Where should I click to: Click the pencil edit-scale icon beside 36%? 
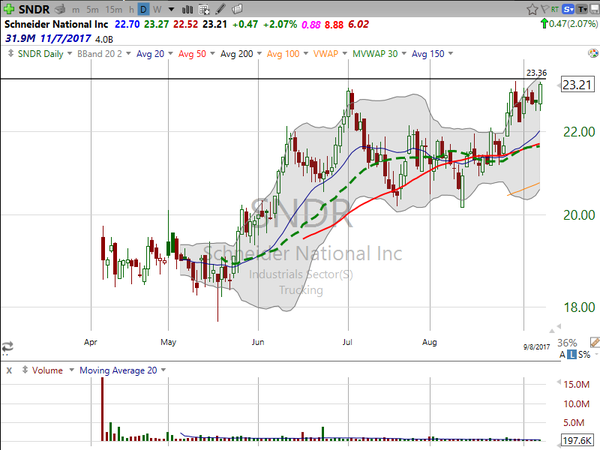[x=595, y=342]
